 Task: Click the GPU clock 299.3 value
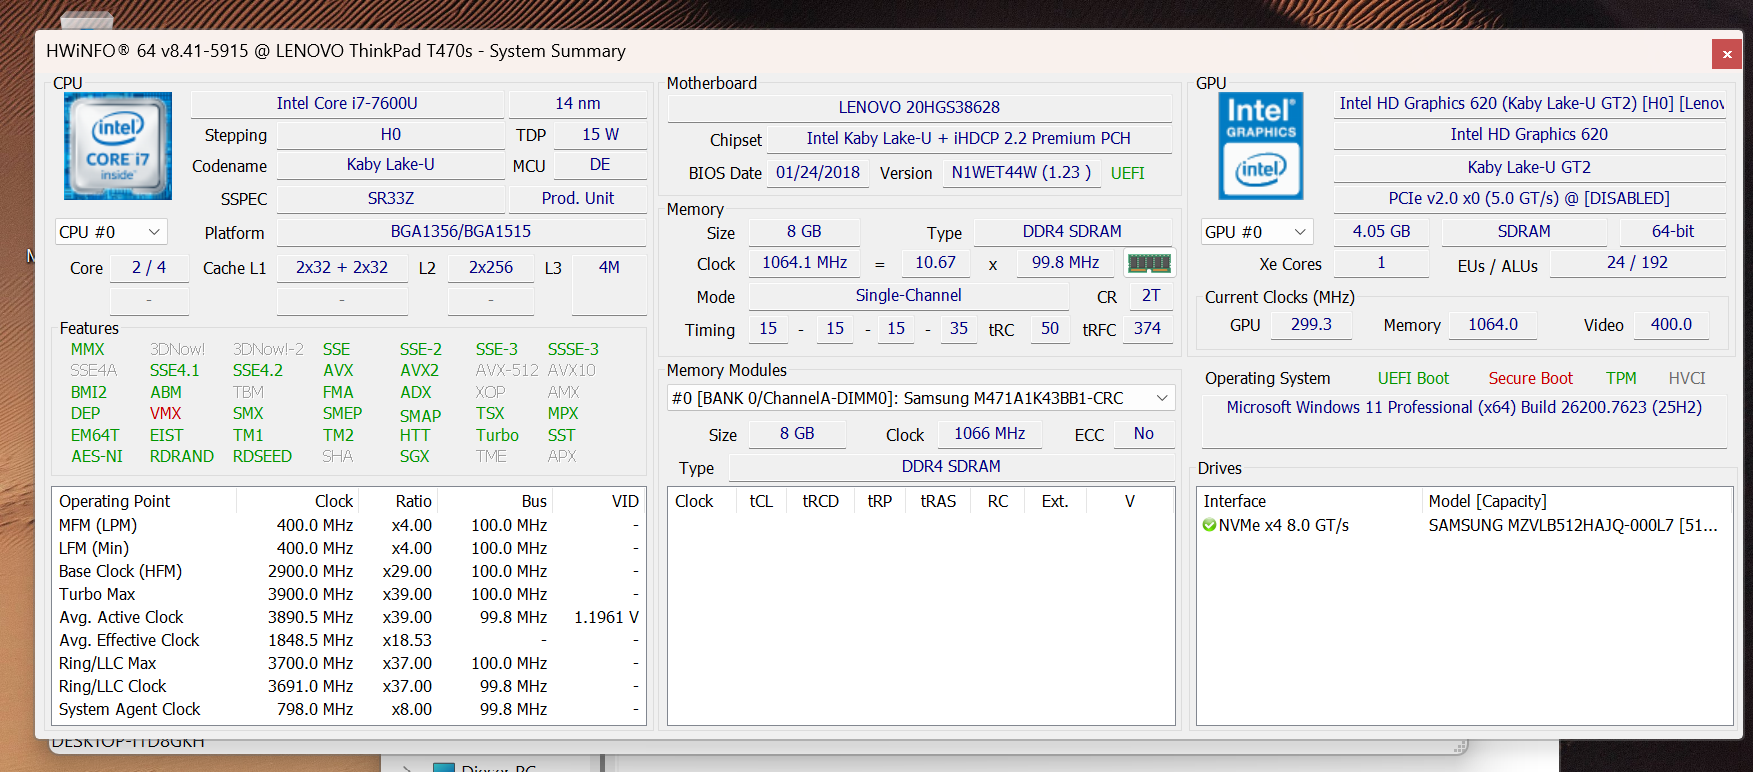1311,325
